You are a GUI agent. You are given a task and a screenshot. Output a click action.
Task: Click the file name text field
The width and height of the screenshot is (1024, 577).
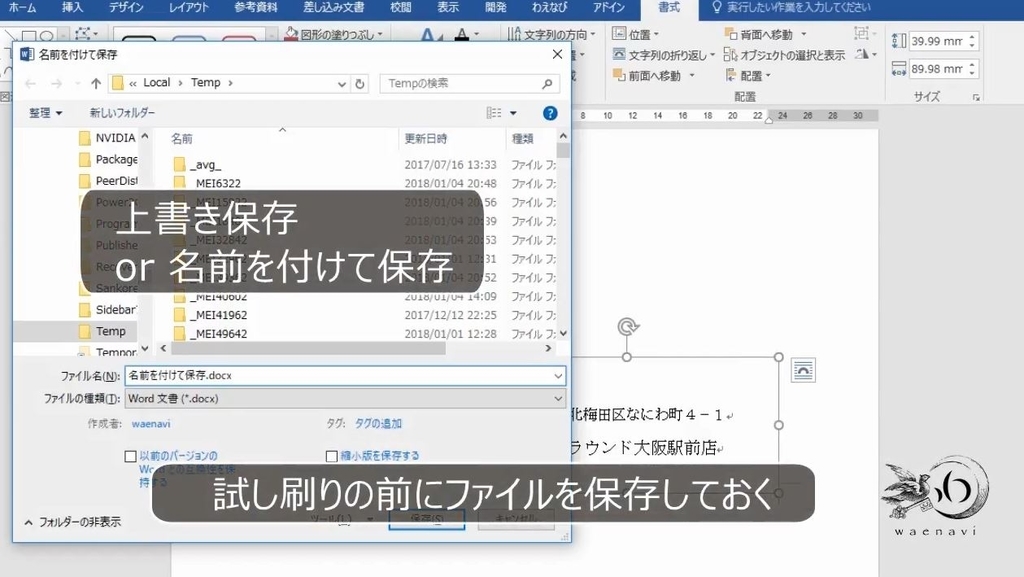click(338, 376)
